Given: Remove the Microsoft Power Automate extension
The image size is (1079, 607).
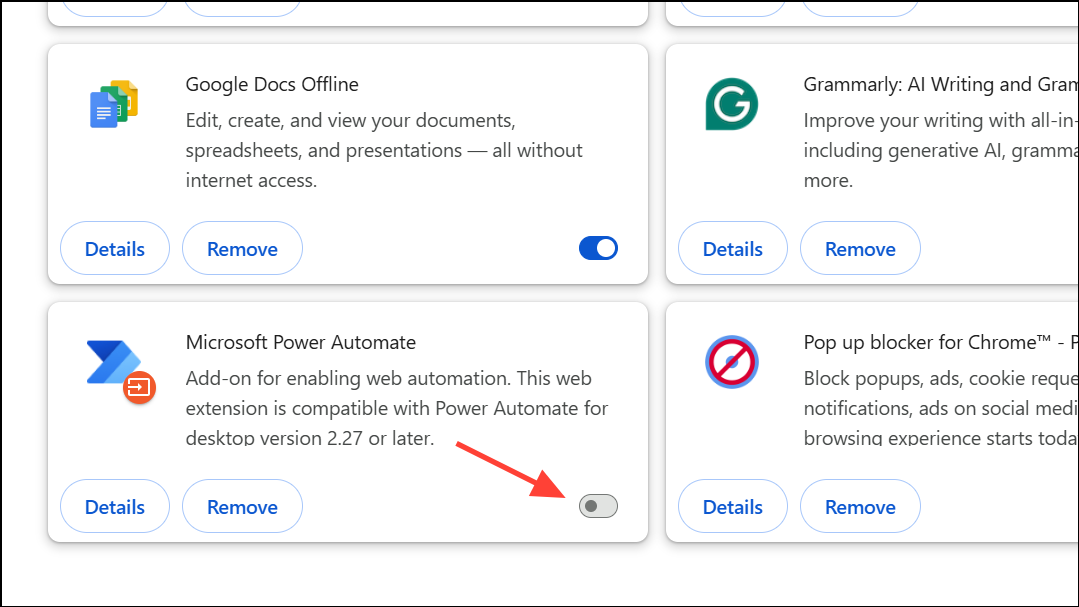Looking at the screenshot, I should (x=242, y=505).
